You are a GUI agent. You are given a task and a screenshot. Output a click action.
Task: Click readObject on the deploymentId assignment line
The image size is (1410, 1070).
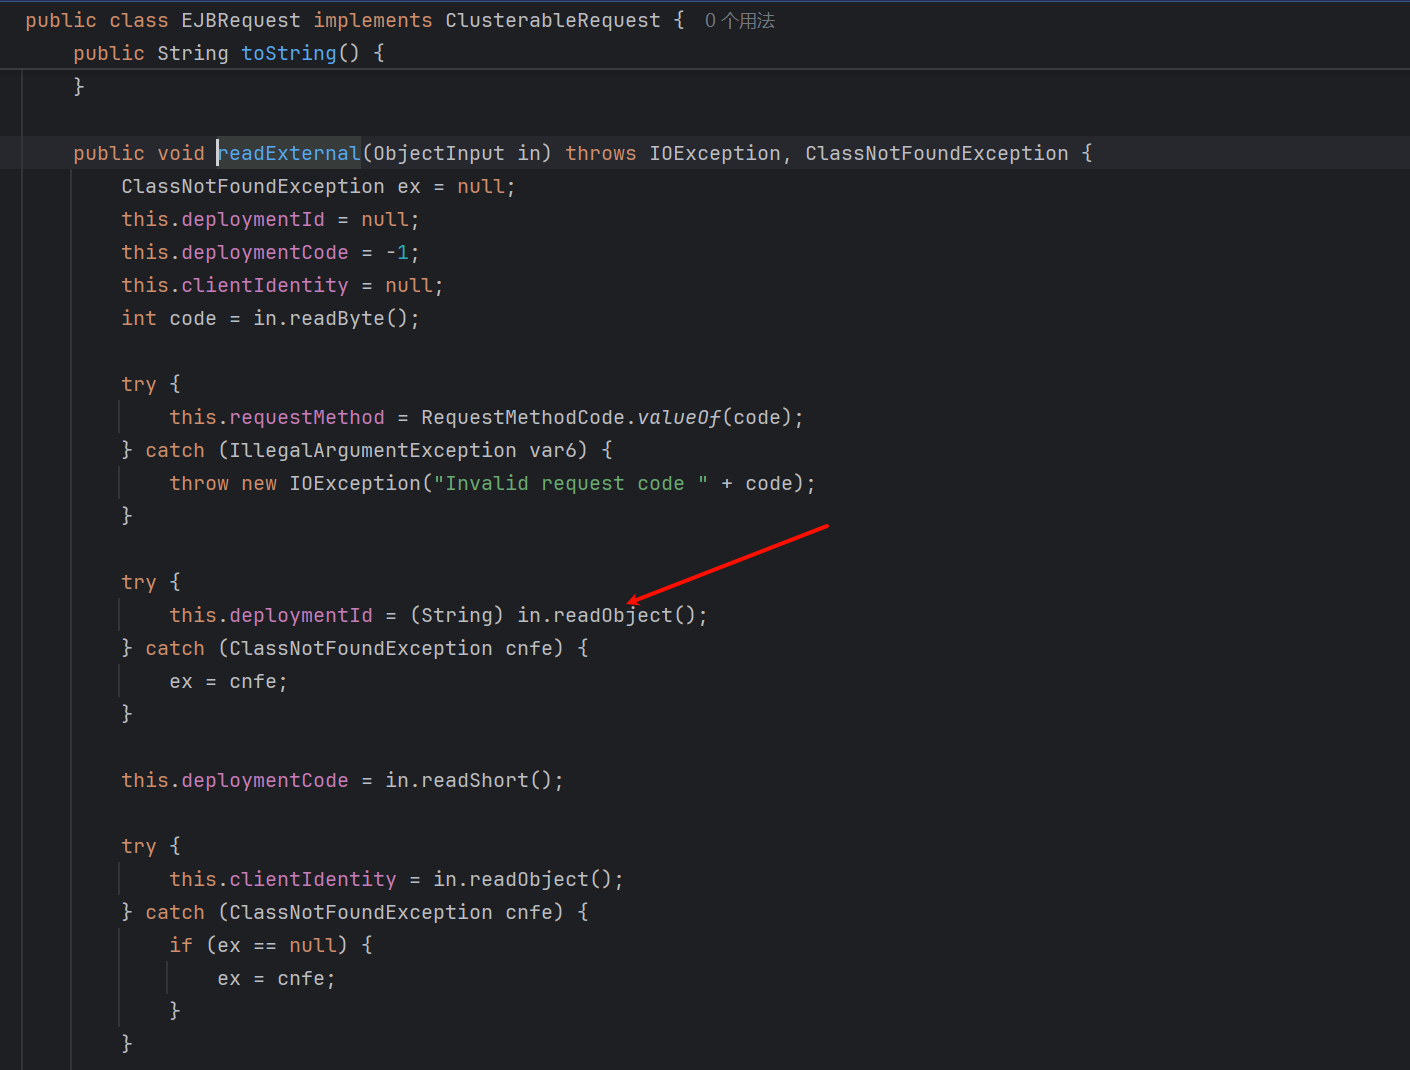612,615
